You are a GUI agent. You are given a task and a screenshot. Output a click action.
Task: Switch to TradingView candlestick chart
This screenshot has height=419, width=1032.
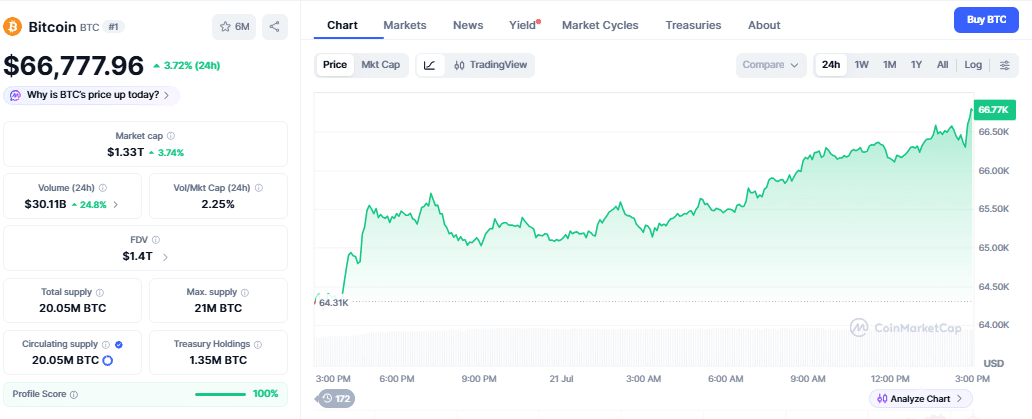[490, 65]
